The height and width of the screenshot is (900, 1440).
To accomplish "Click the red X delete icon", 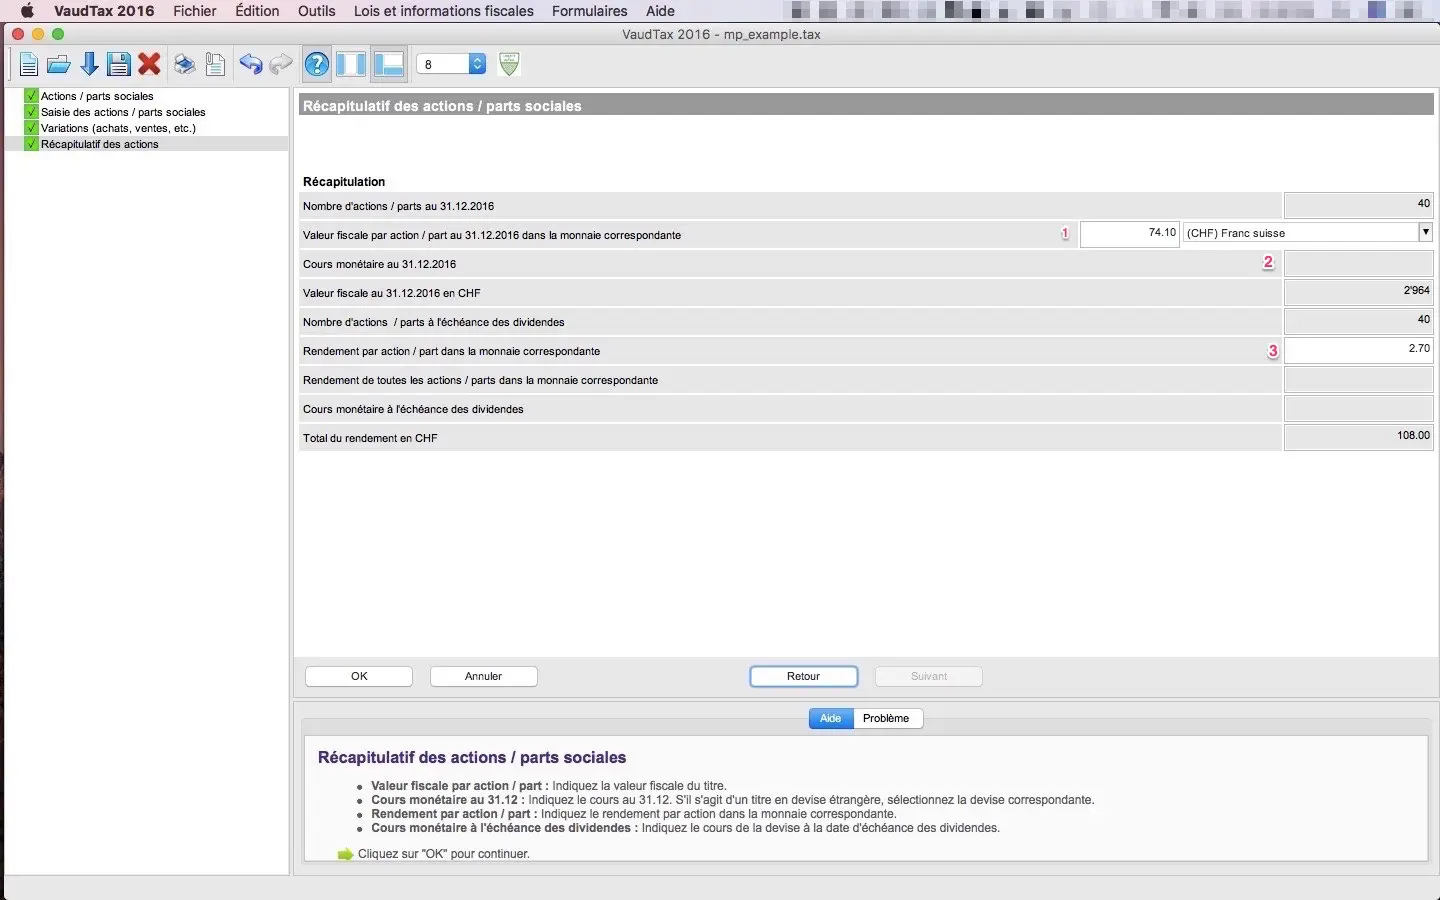I will click(150, 65).
